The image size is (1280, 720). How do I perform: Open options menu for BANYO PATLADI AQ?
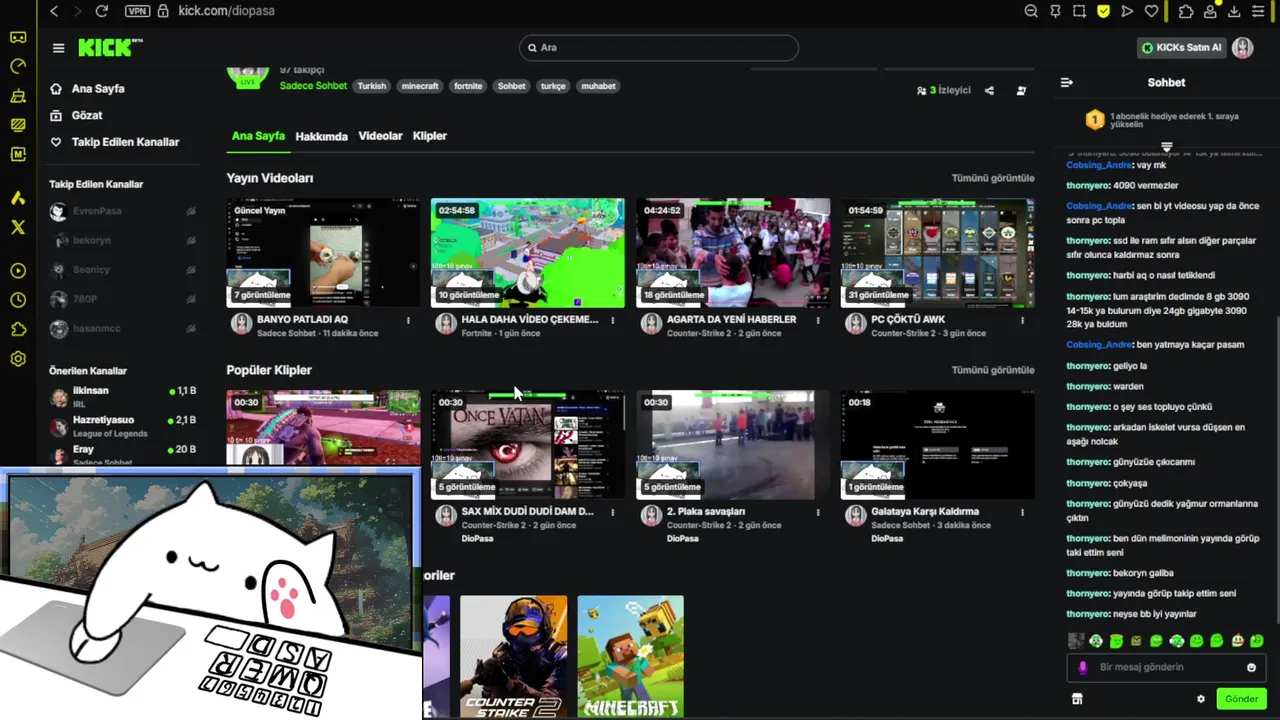pos(408,321)
